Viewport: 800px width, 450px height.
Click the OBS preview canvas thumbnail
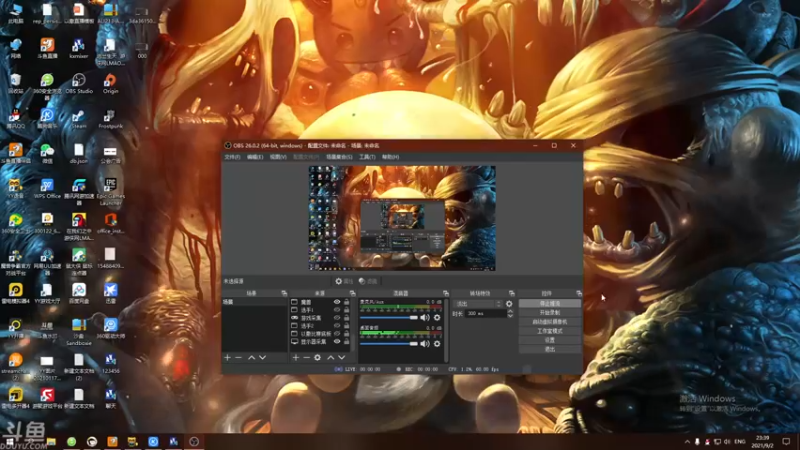(402, 218)
